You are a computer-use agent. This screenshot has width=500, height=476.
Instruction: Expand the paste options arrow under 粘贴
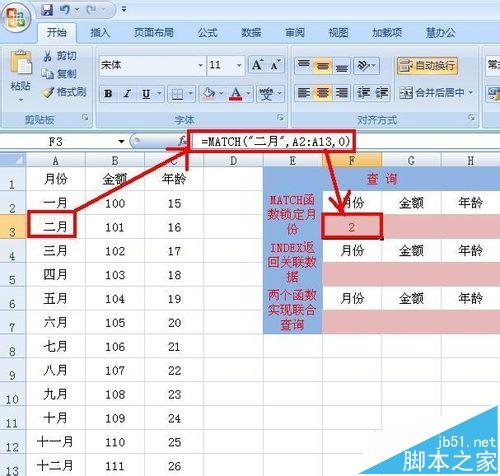pos(21,100)
